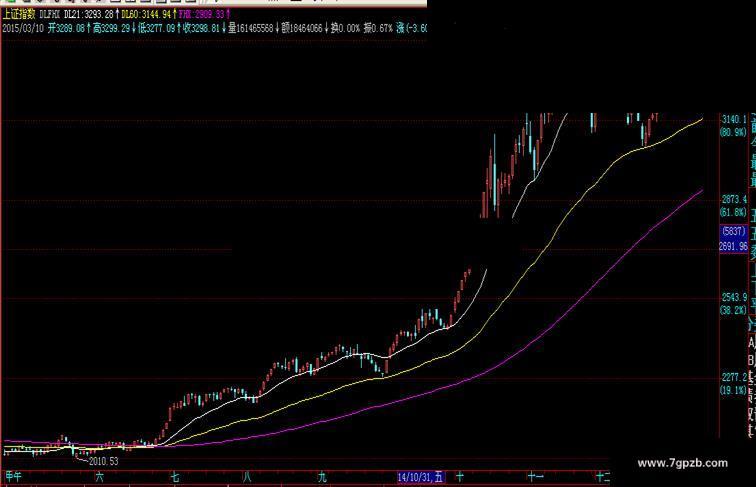Click the 2010.53 lowest price label
The image size is (756, 487).
tap(103, 461)
